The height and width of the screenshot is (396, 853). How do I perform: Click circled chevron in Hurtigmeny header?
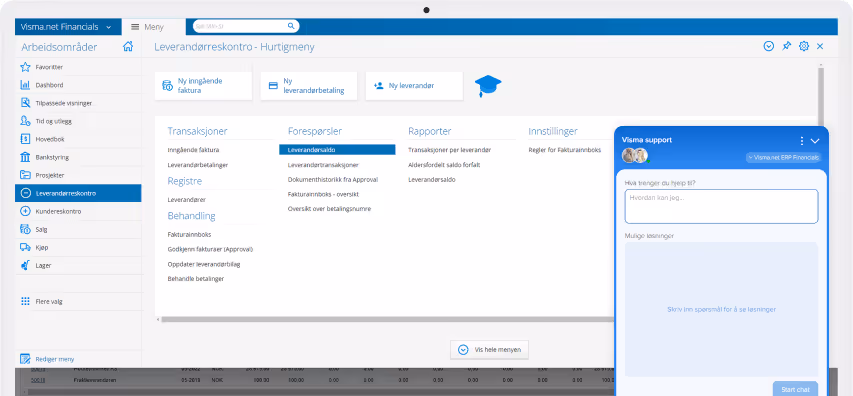[769, 46]
